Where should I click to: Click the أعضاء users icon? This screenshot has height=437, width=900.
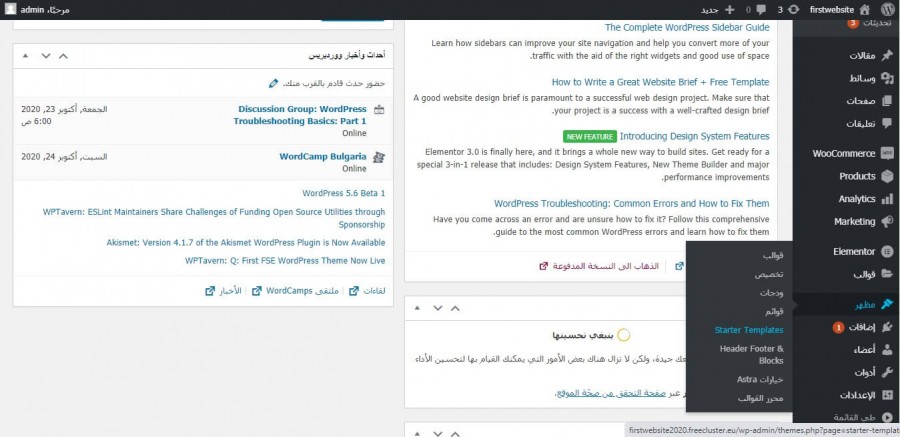(x=887, y=349)
